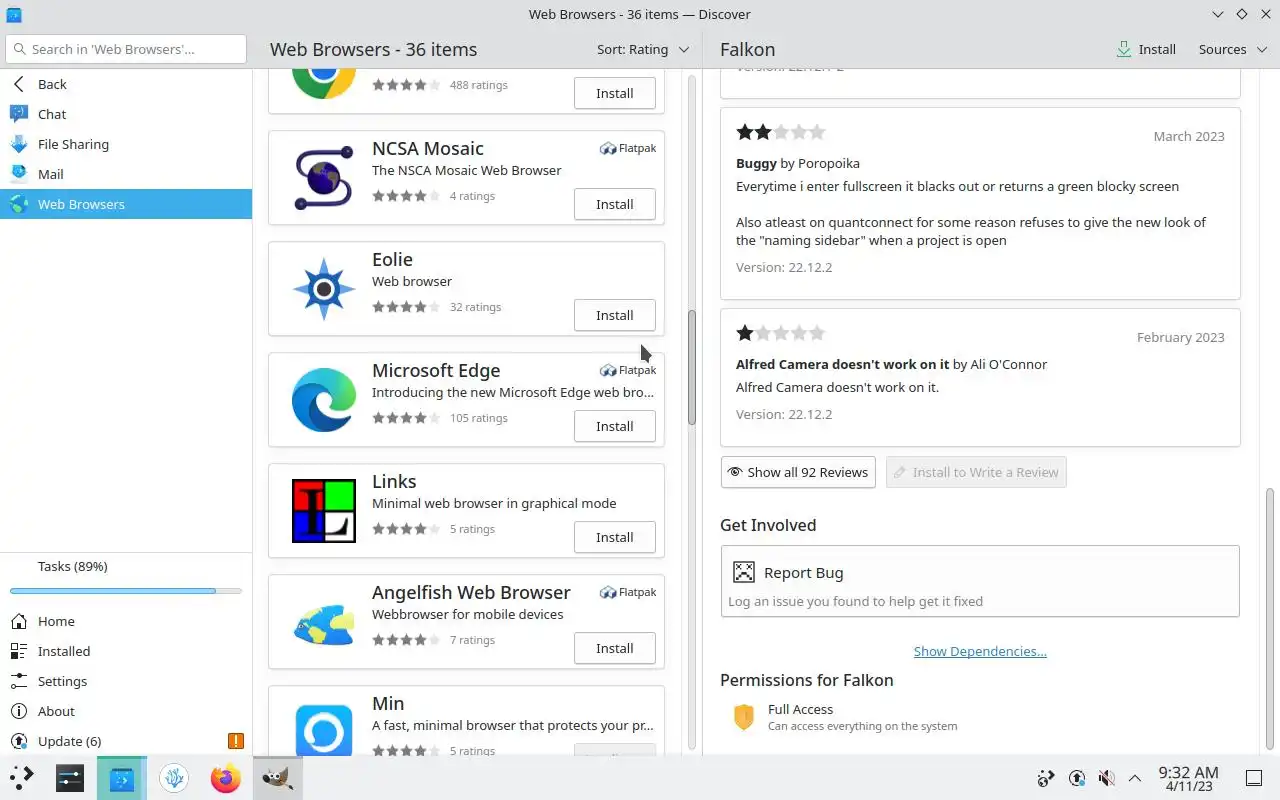Click the Discover window title bar icon

14,14
